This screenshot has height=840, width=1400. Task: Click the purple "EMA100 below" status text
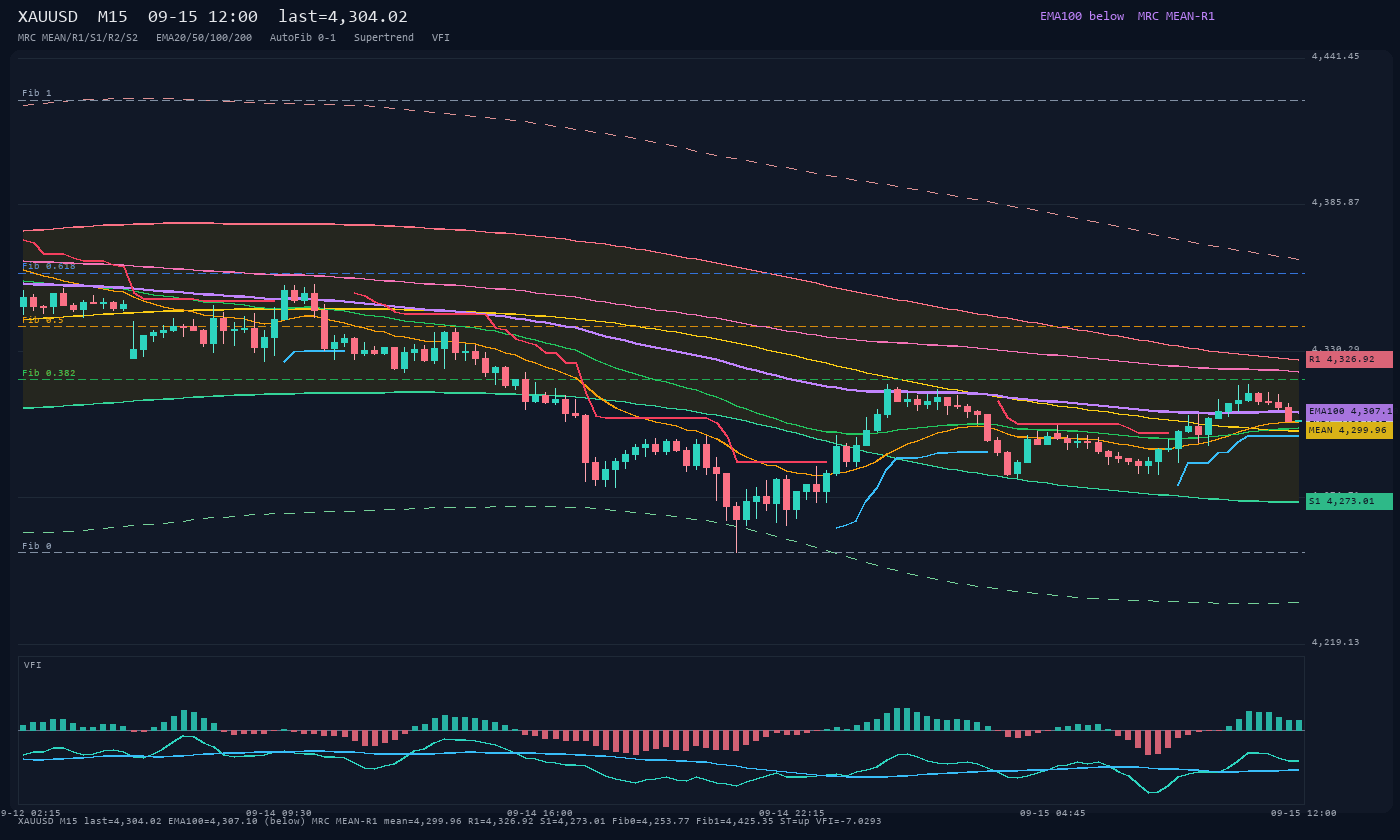pos(1082,16)
